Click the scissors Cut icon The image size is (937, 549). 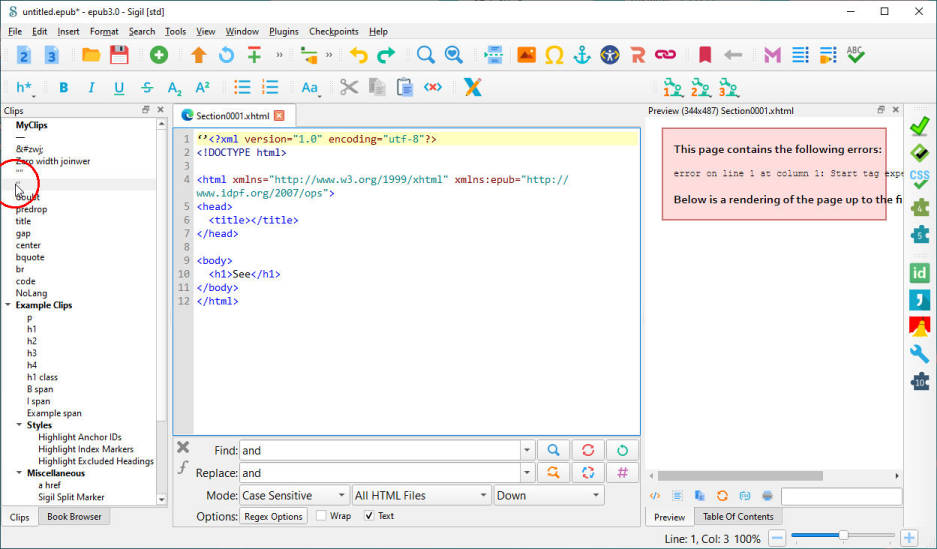click(348, 88)
